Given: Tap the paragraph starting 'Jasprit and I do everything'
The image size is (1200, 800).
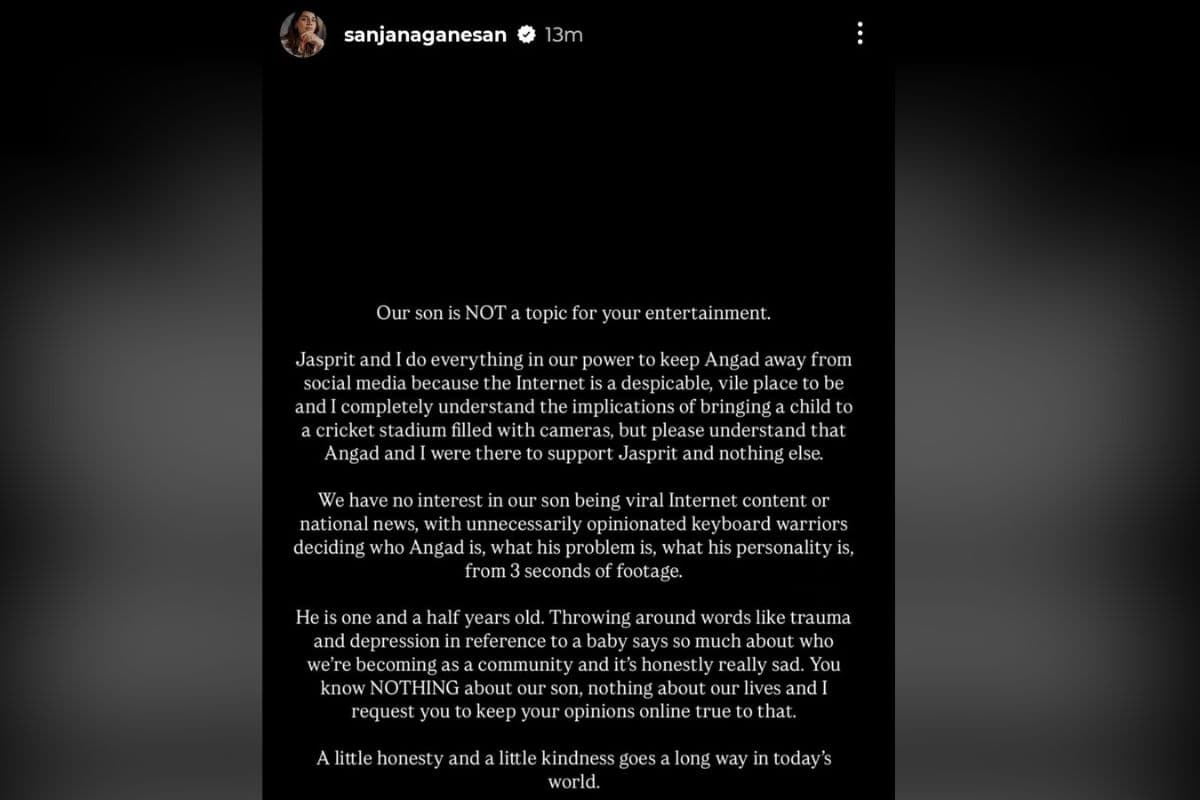Looking at the screenshot, I should click(x=574, y=406).
